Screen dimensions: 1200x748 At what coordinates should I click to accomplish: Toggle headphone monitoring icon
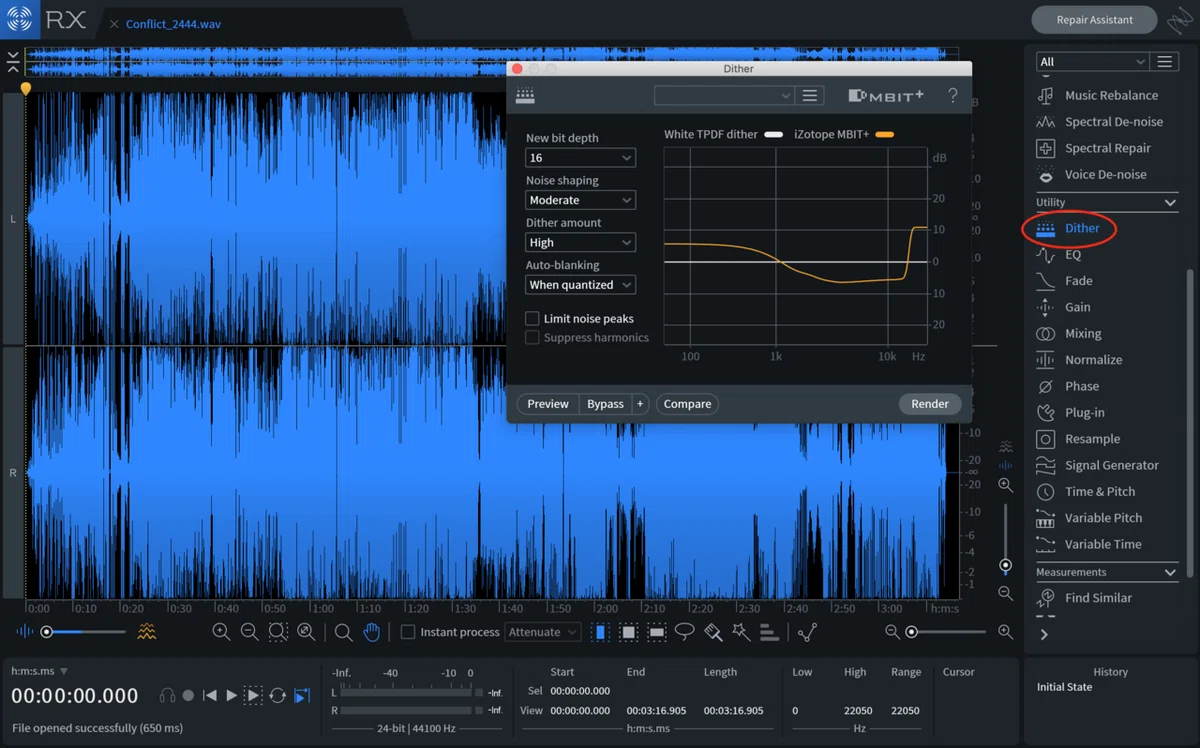[167, 695]
